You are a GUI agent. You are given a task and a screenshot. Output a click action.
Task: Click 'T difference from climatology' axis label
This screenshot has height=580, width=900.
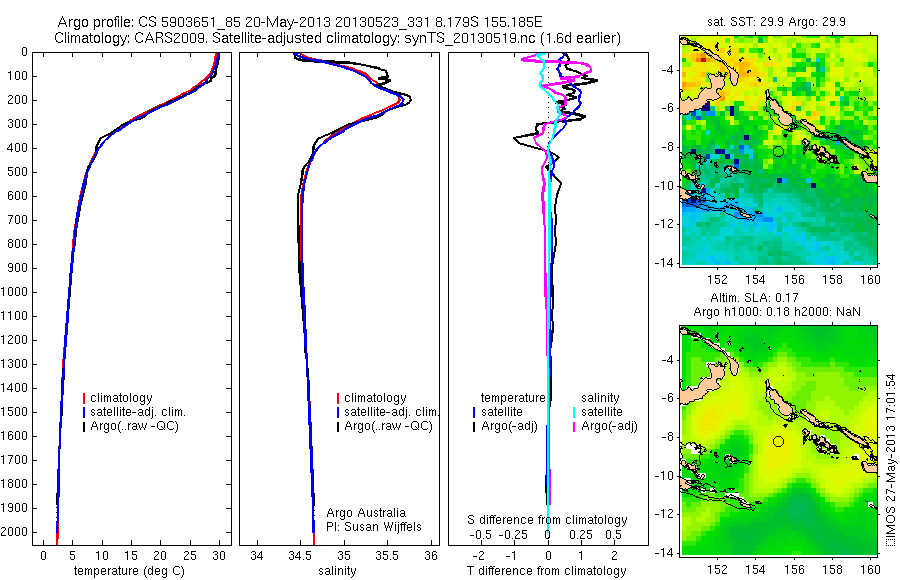(546, 571)
